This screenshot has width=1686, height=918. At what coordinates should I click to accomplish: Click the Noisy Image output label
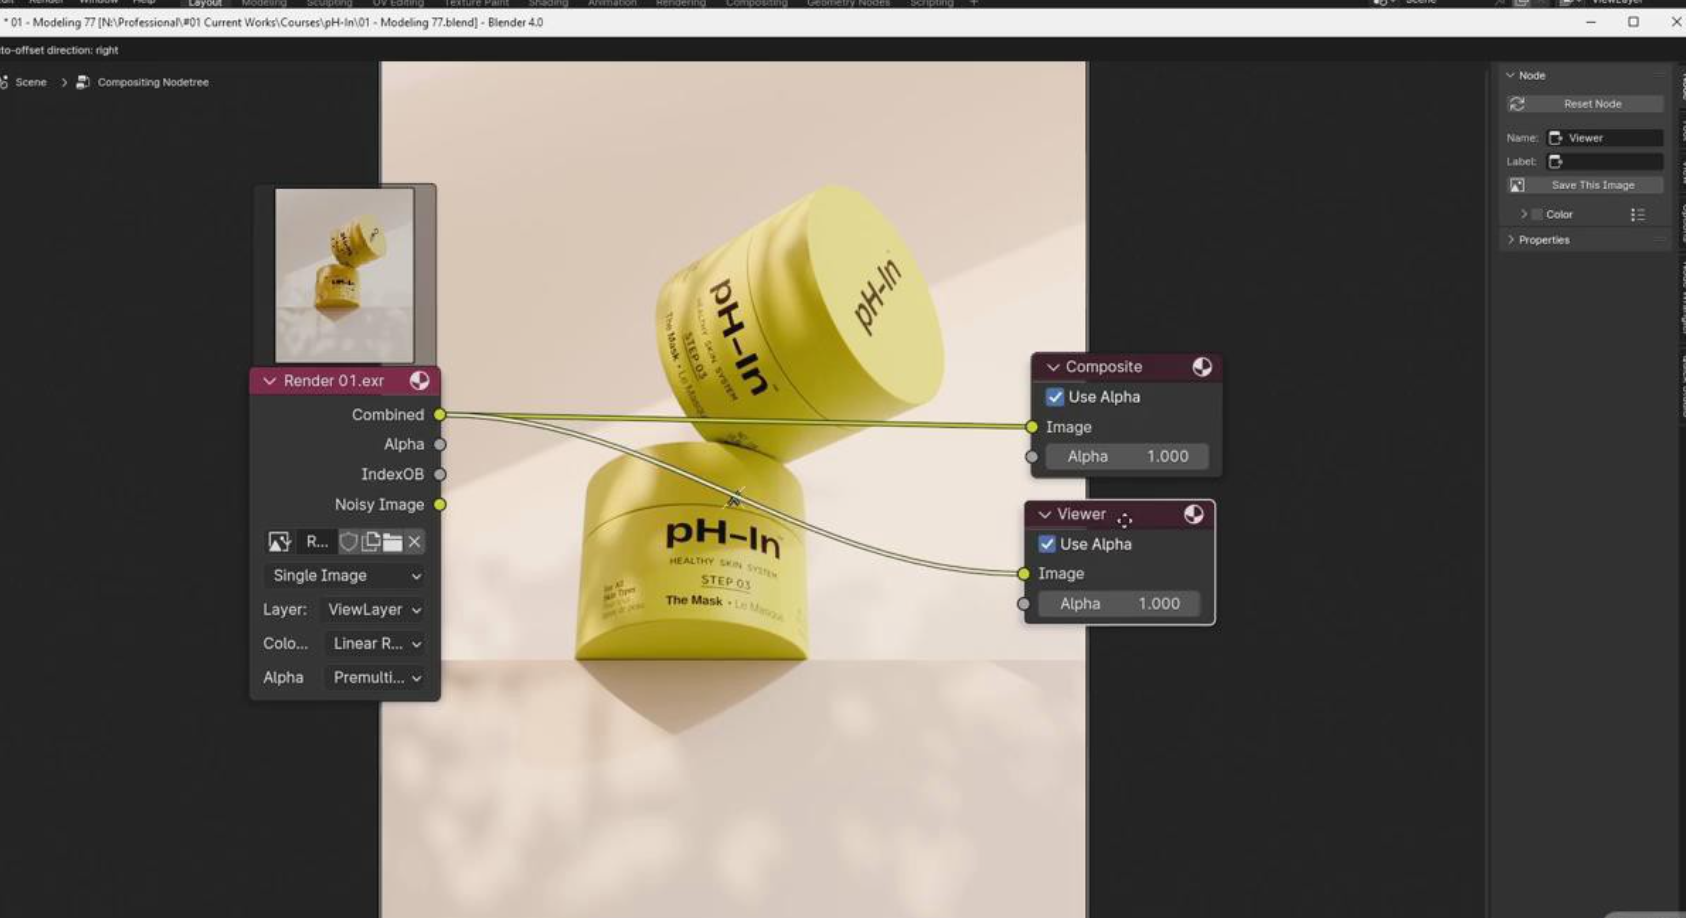click(379, 505)
